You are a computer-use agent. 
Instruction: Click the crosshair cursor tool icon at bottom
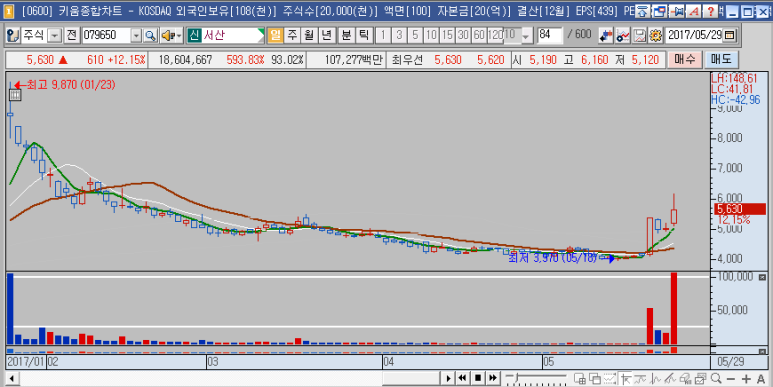pos(626,379)
